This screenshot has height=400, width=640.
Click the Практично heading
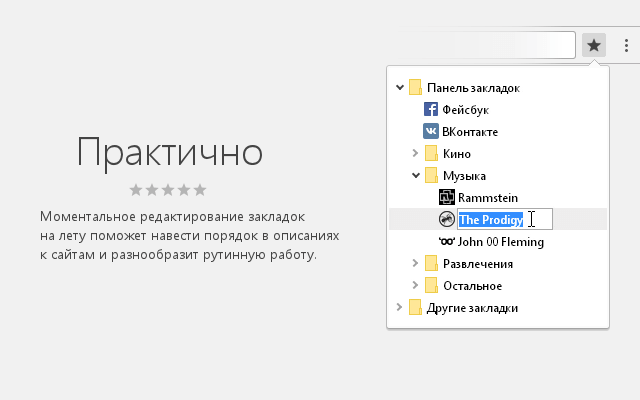[169, 153]
